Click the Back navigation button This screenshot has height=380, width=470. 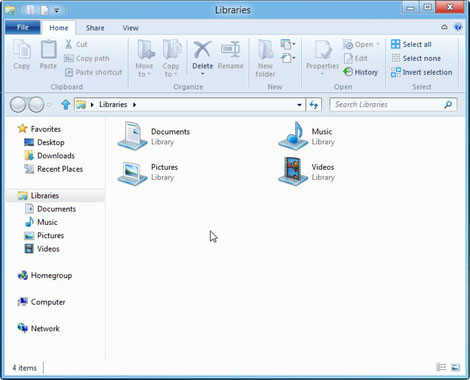pyautogui.click(x=18, y=105)
